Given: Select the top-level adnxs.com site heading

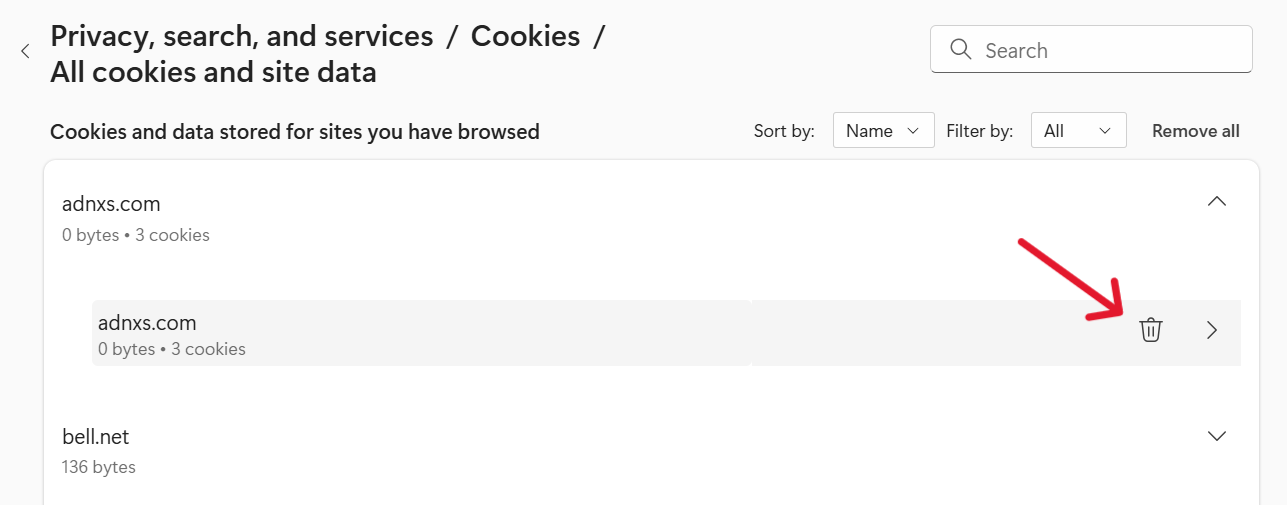Looking at the screenshot, I should [x=111, y=204].
